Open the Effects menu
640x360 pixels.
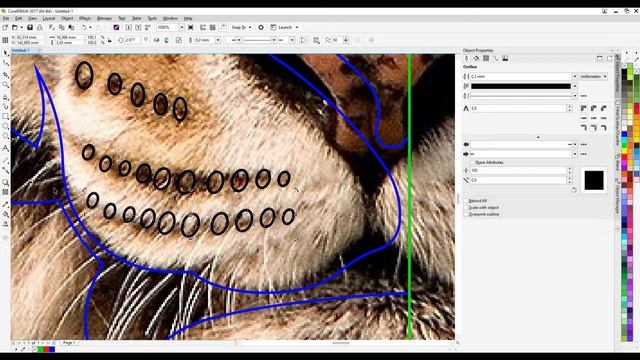[85, 18]
